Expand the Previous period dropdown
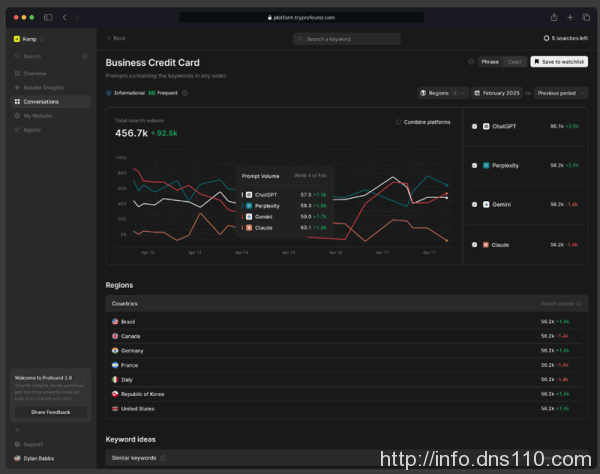 (x=560, y=93)
